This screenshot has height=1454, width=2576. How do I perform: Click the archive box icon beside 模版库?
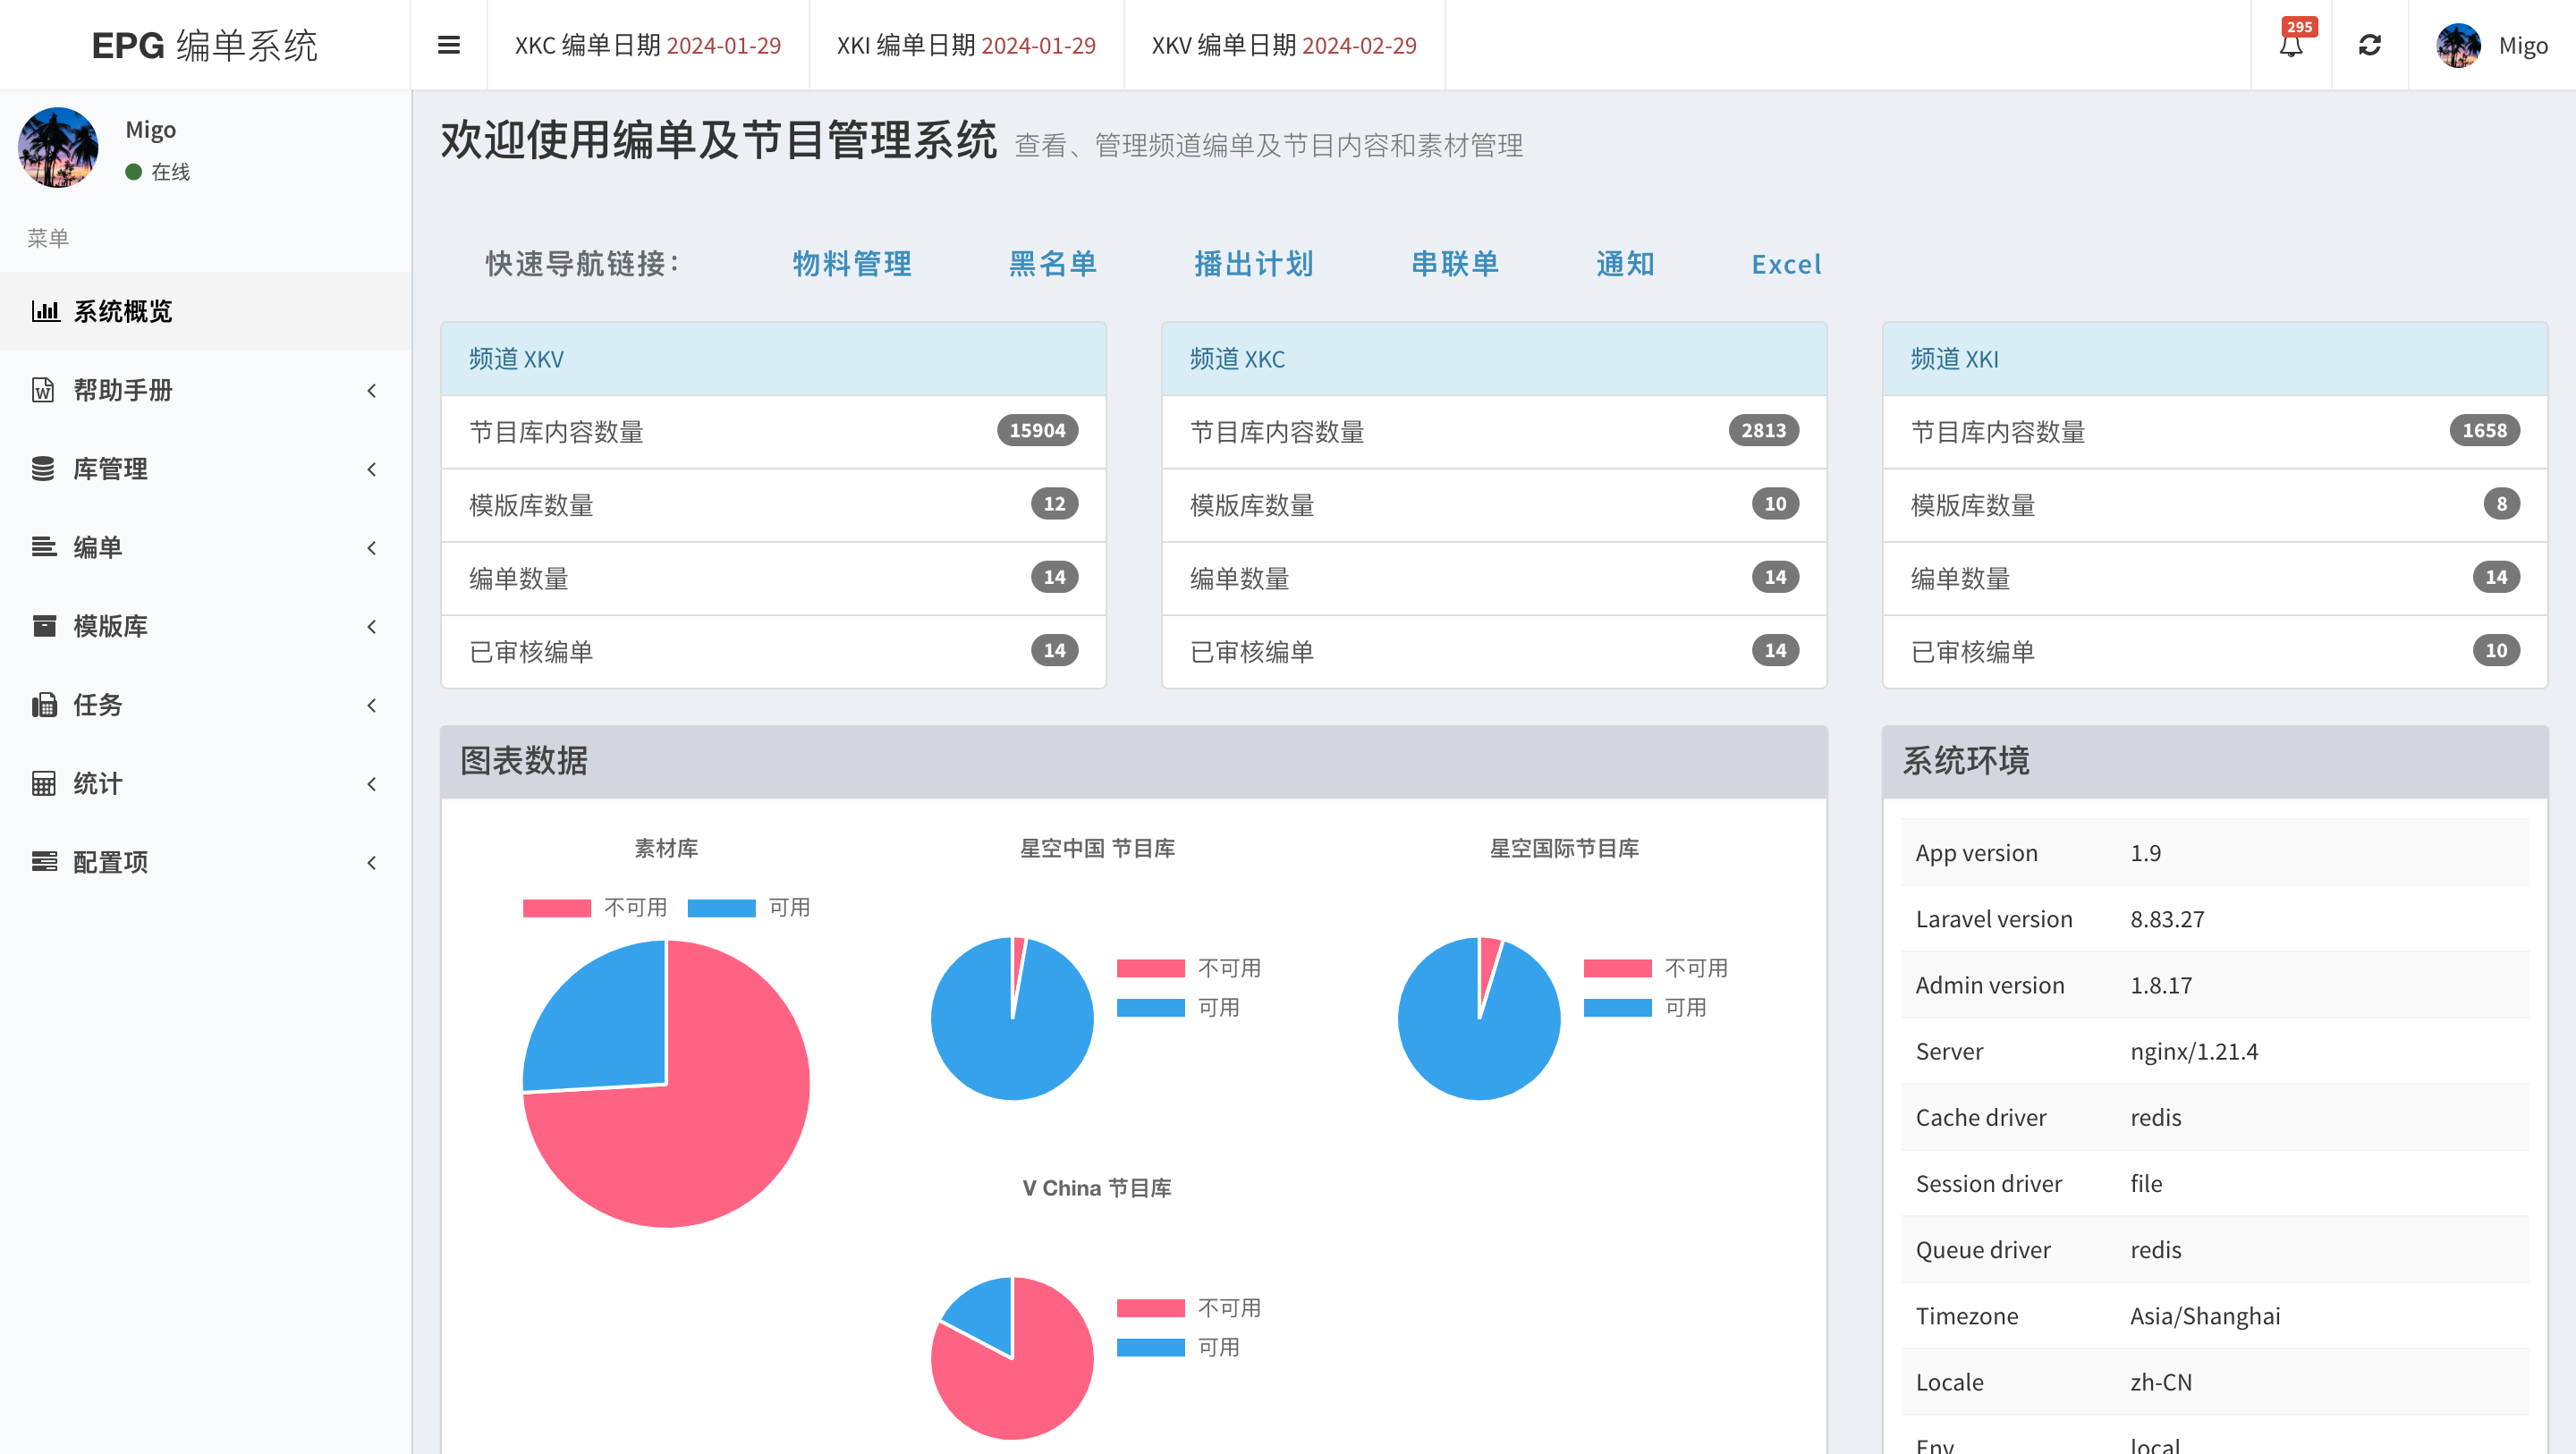[x=43, y=626]
